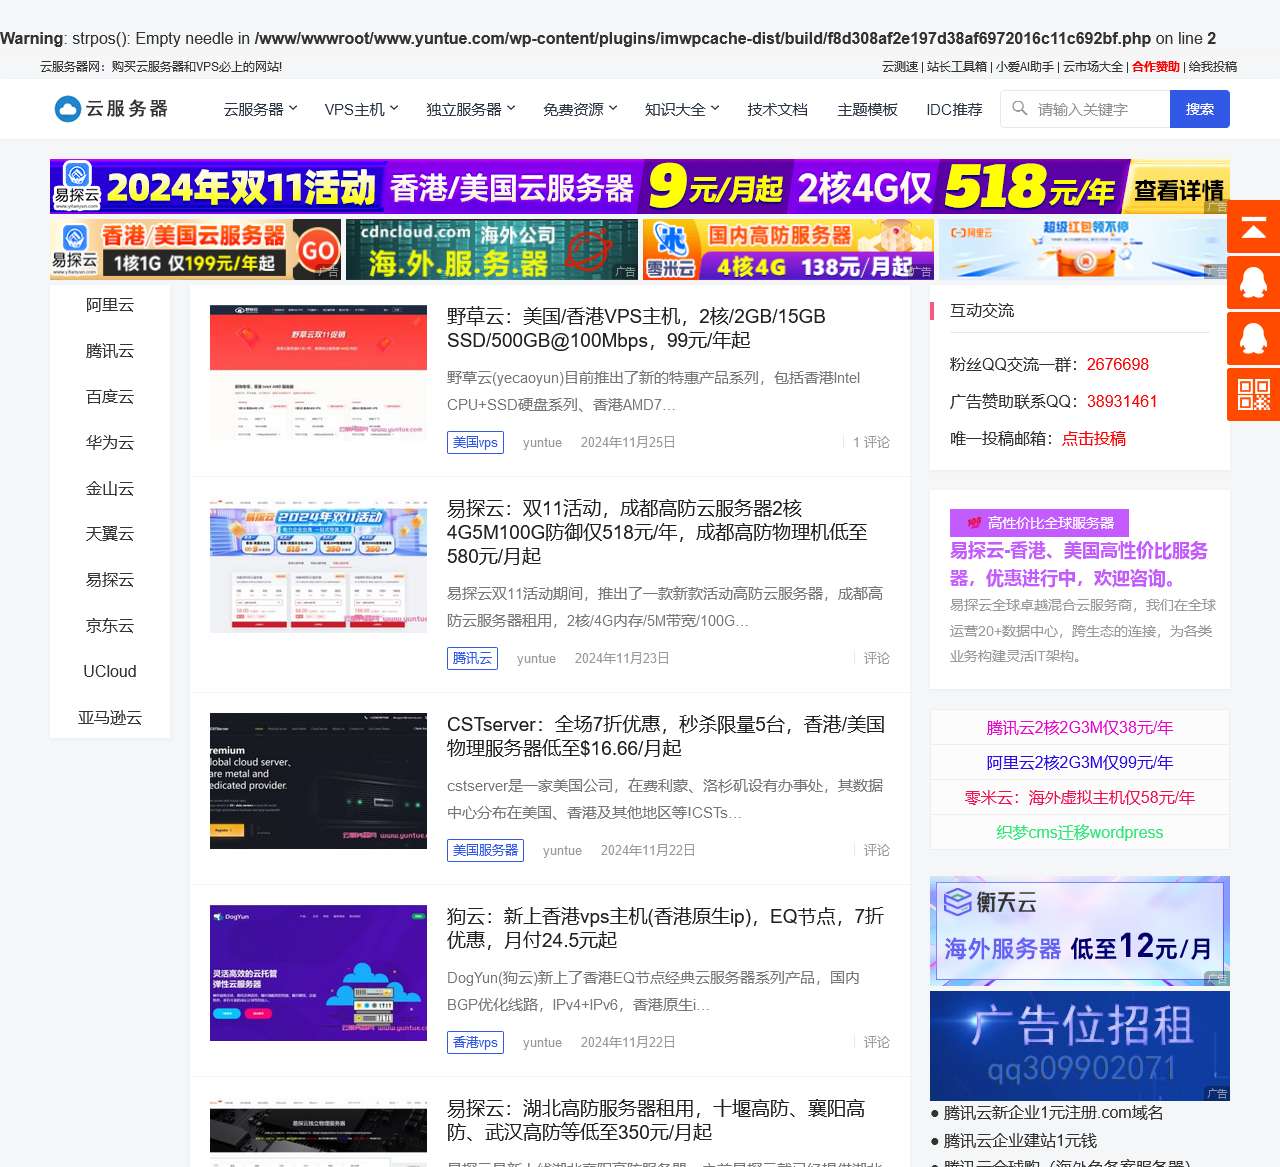Open the 小爱AI助手 top link
This screenshot has width=1280, height=1167.
point(1025,66)
